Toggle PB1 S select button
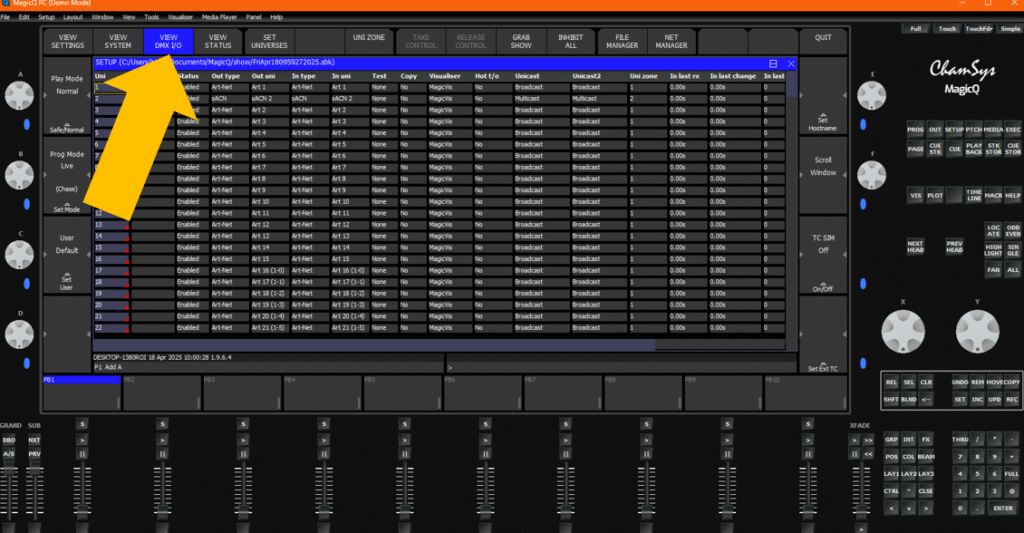This screenshot has height=533, width=1024. coord(81,424)
